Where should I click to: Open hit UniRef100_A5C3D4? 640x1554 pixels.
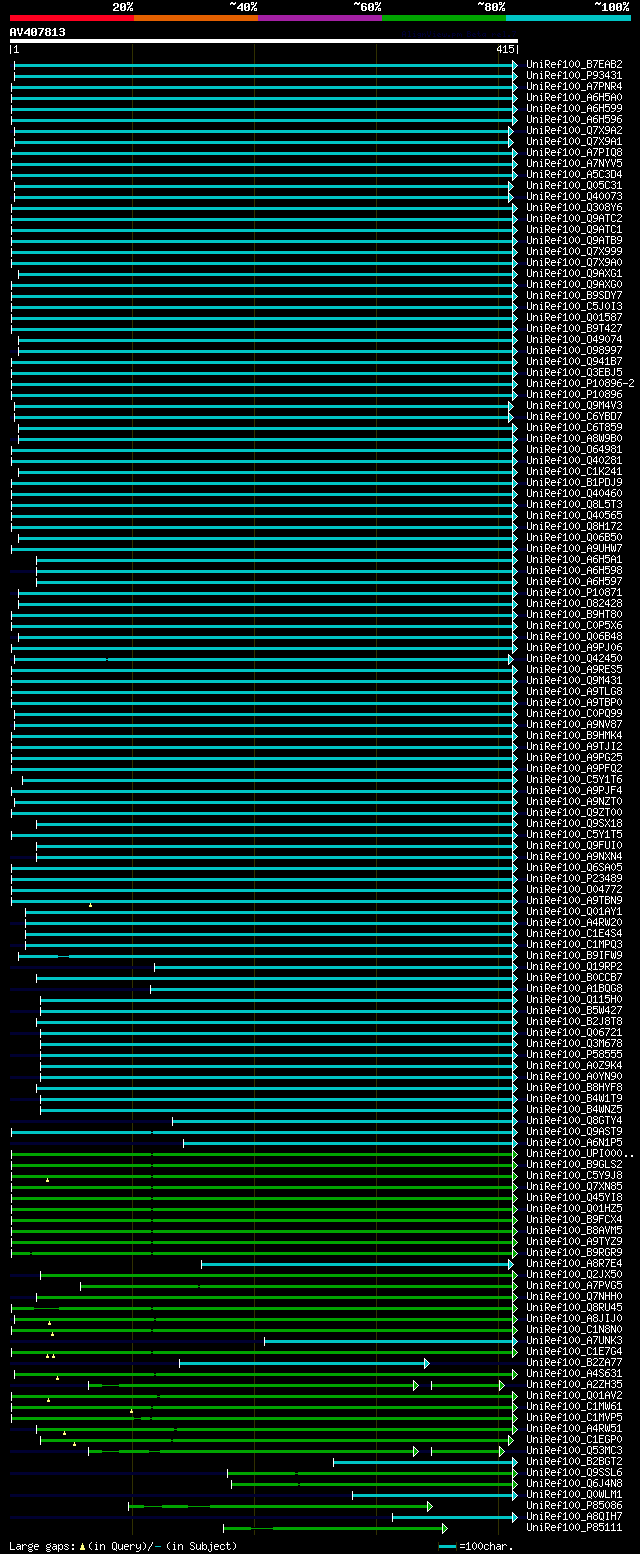tap(574, 174)
